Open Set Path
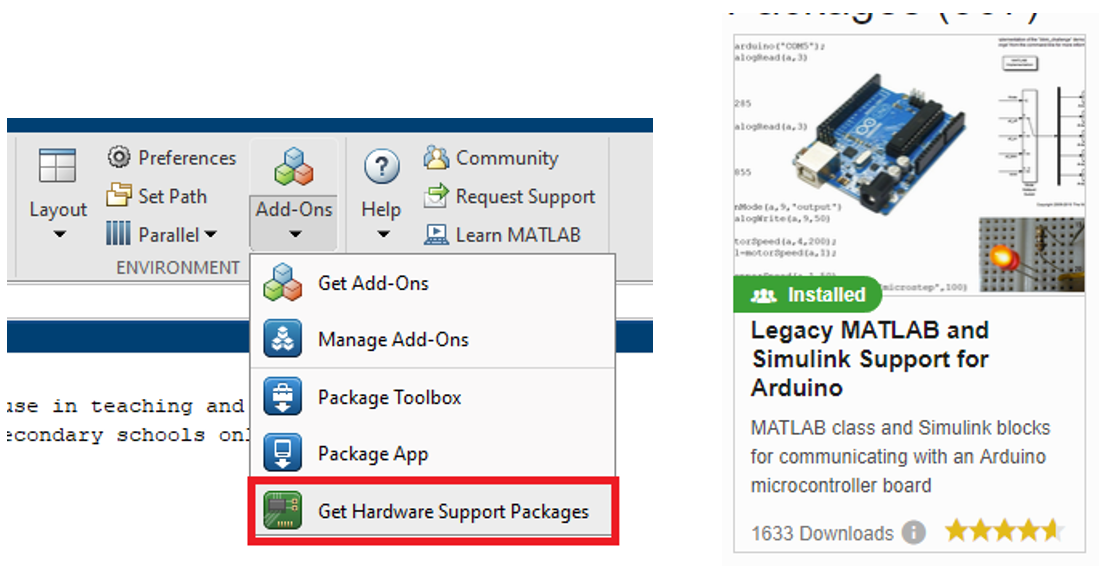This screenshot has height=569, width=1106. click(x=172, y=196)
